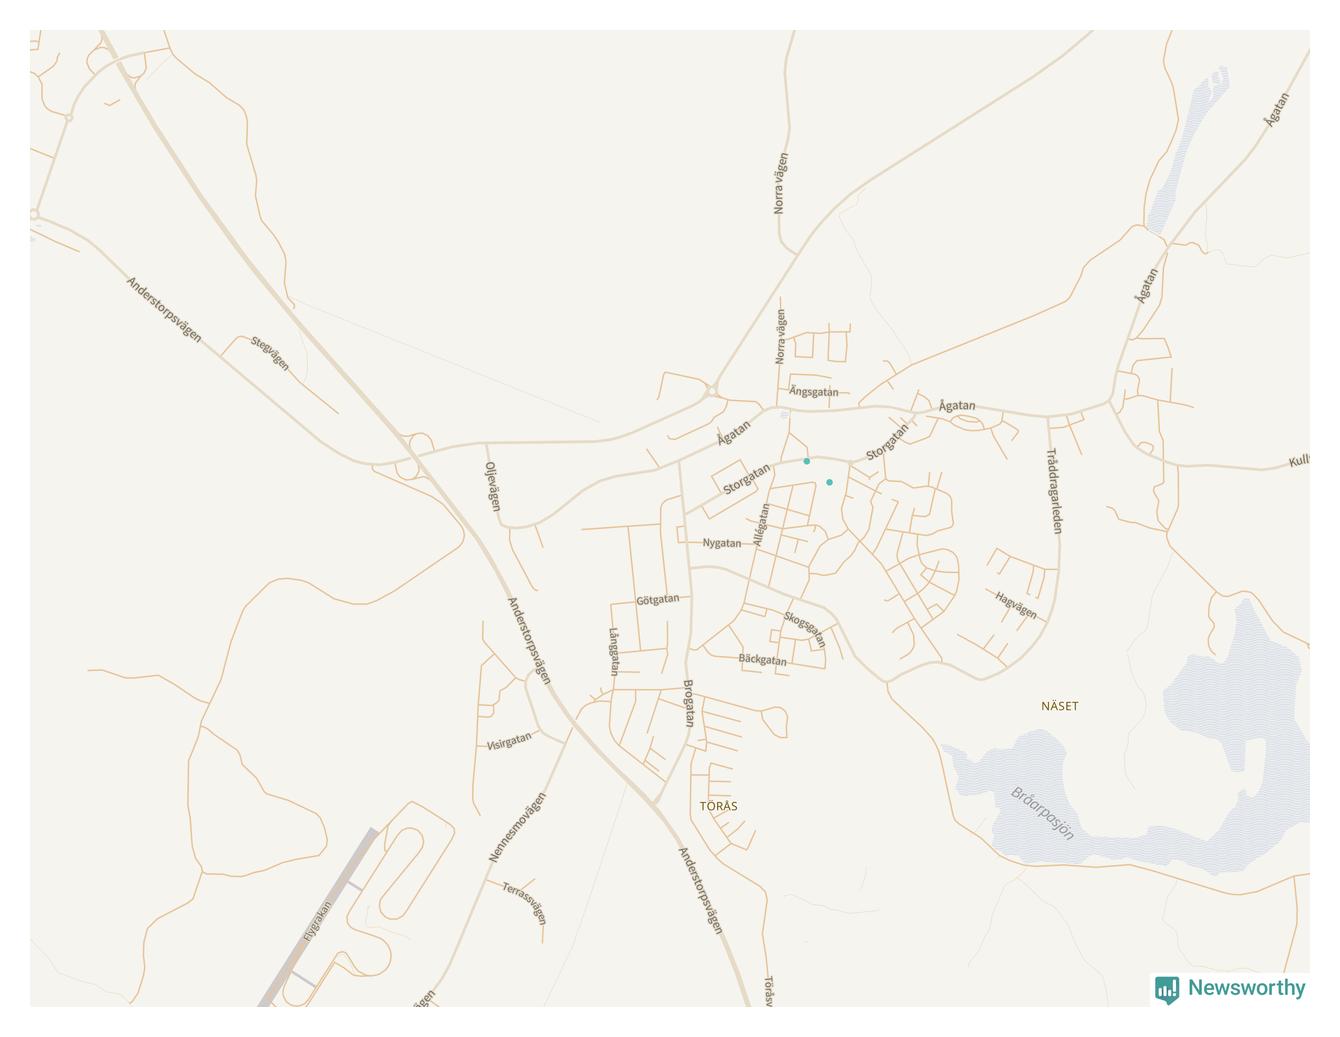This screenshot has height=1037, width=1340.
Task: Click the Ängsgatan street label
Action: pyautogui.click(x=814, y=391)
